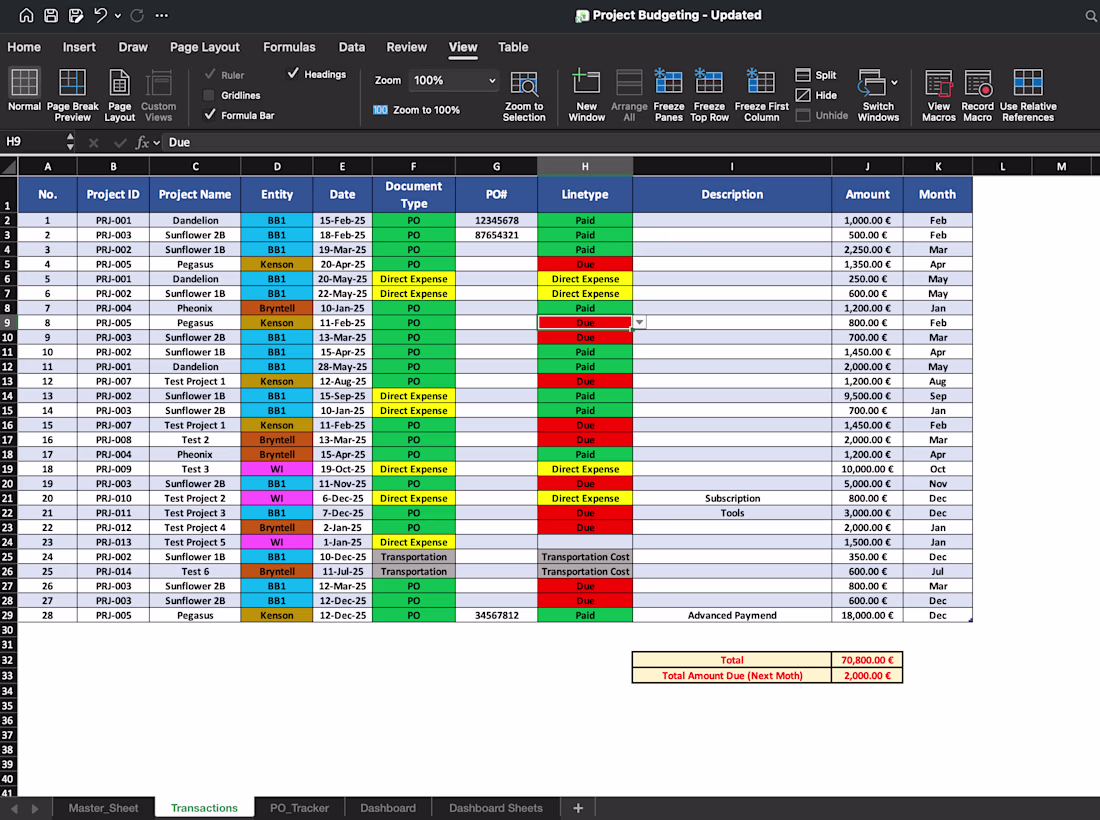Save the workbook with the Save icon

click(51, 15)
